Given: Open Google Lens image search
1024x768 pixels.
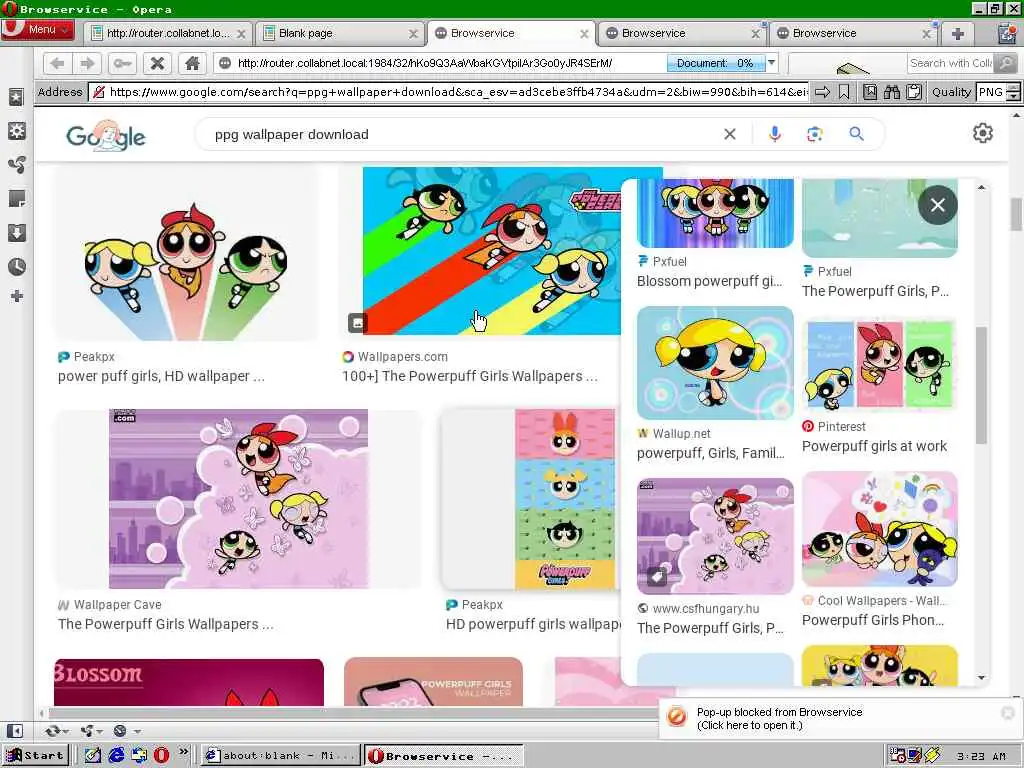Looking at the screenshot, I should click(814, 135).
